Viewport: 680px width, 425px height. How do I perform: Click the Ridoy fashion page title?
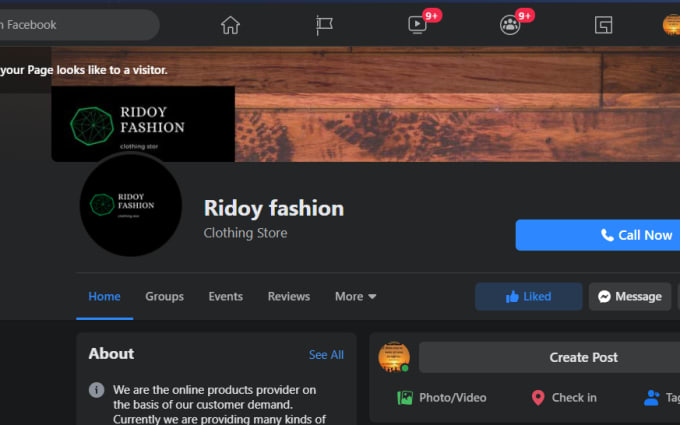pos(274,208)
